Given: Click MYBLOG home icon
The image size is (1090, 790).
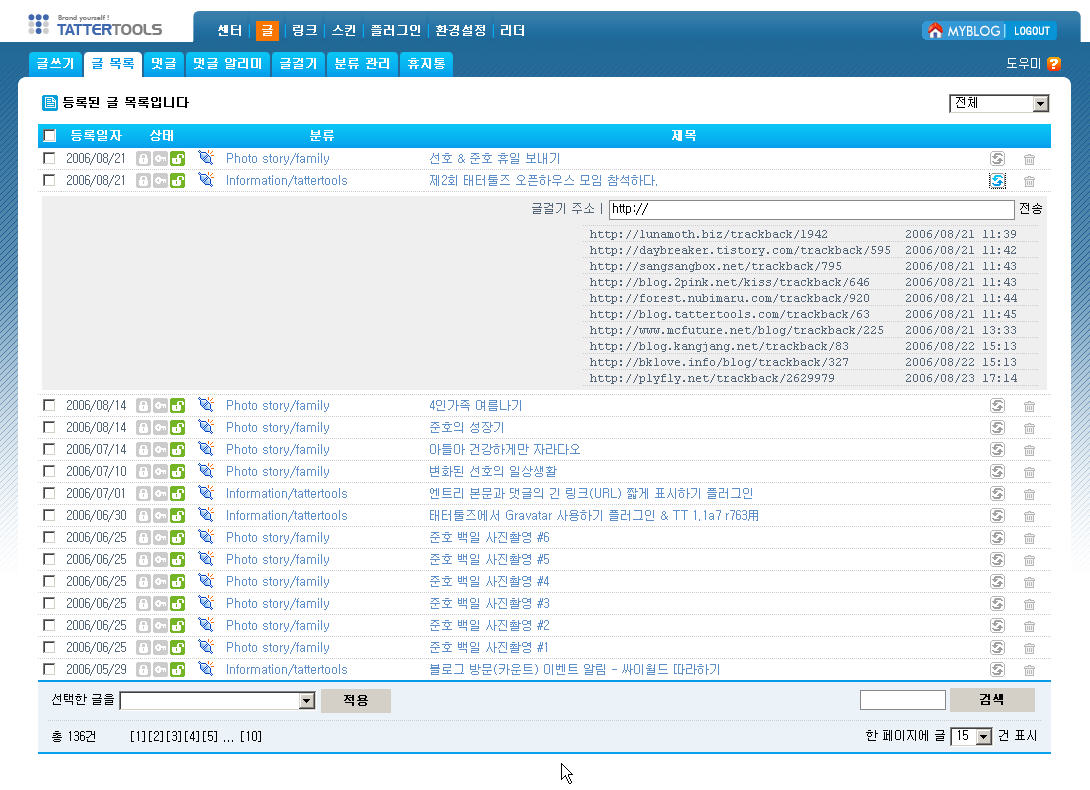Looking at the screenshot, I should (935, 31).
